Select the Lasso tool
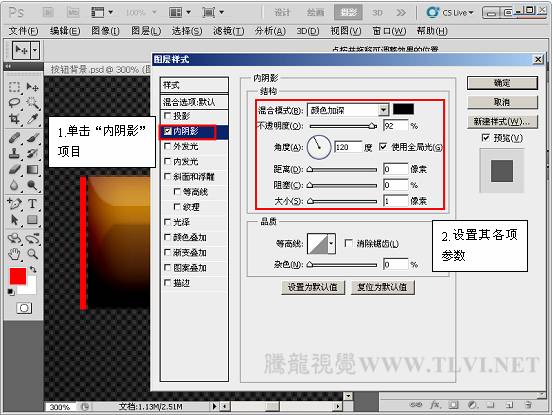 click(14, 103)
